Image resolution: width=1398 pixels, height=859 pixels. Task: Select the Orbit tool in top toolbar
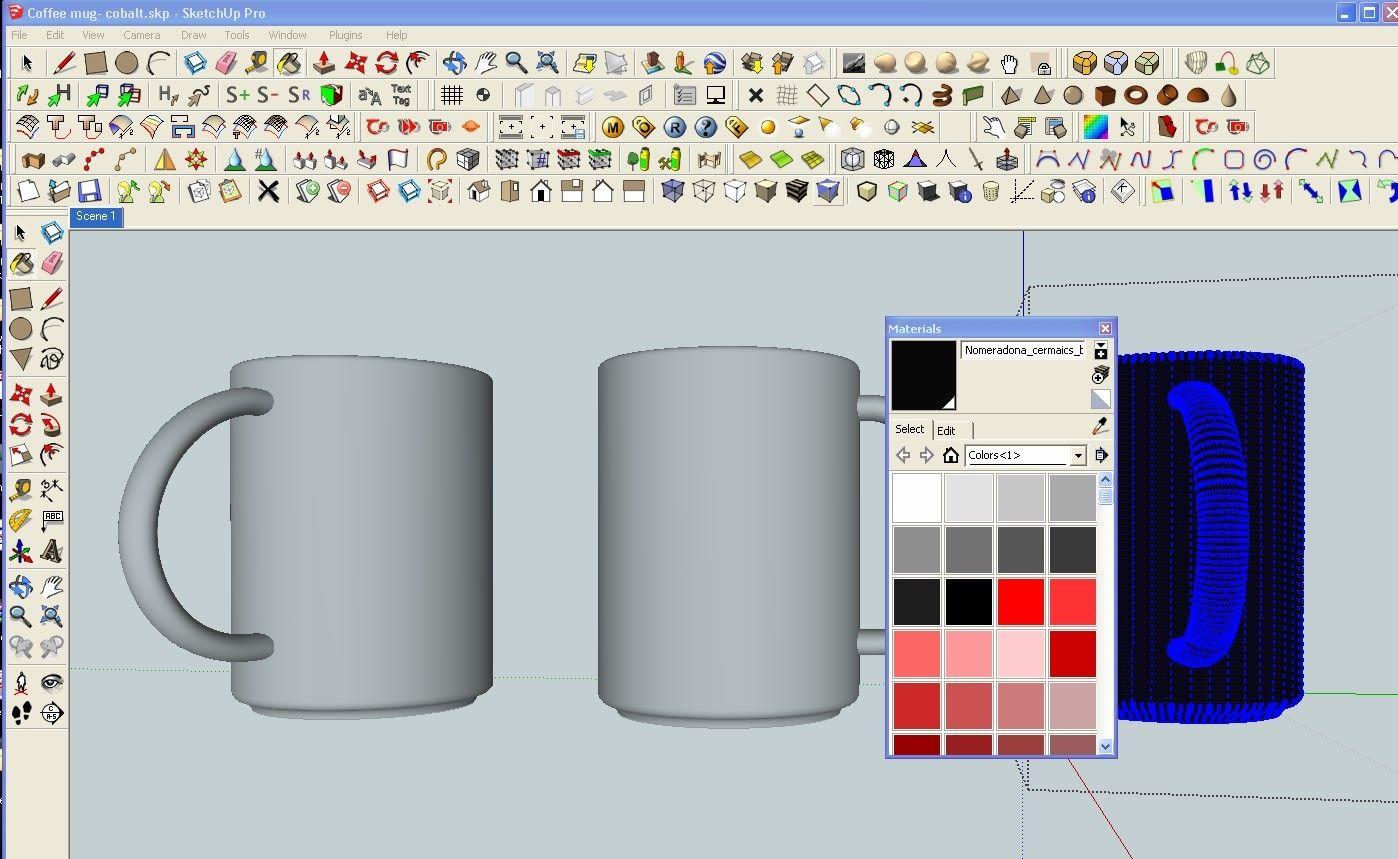click(x=454, y=63)
